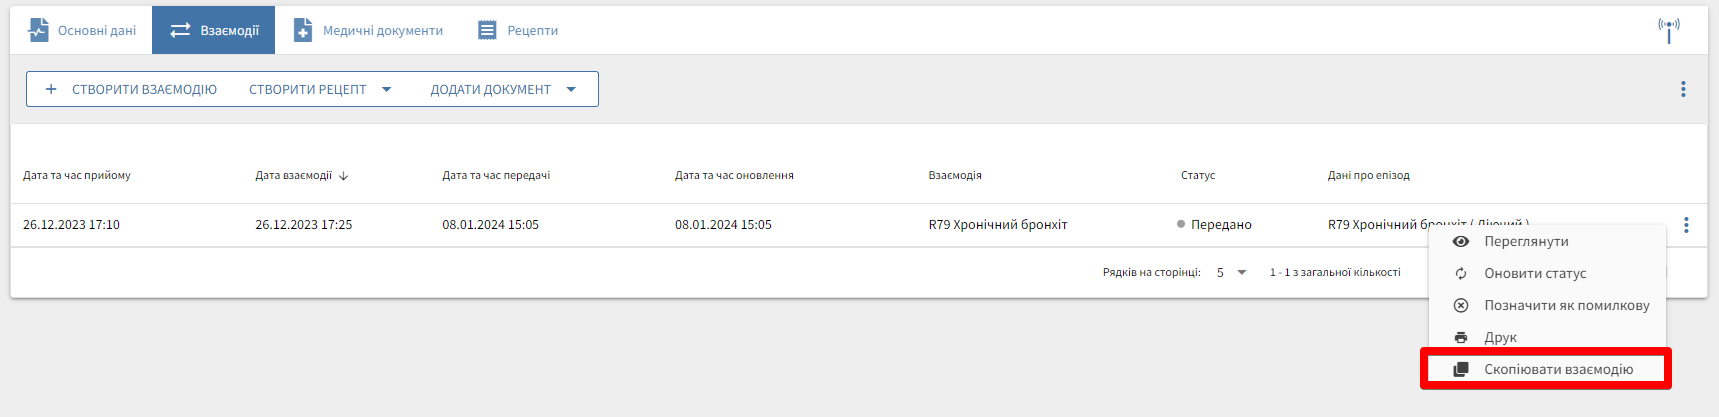Select the Взаємодії tab
The image size is (1719, 417).
pos(214,30)
